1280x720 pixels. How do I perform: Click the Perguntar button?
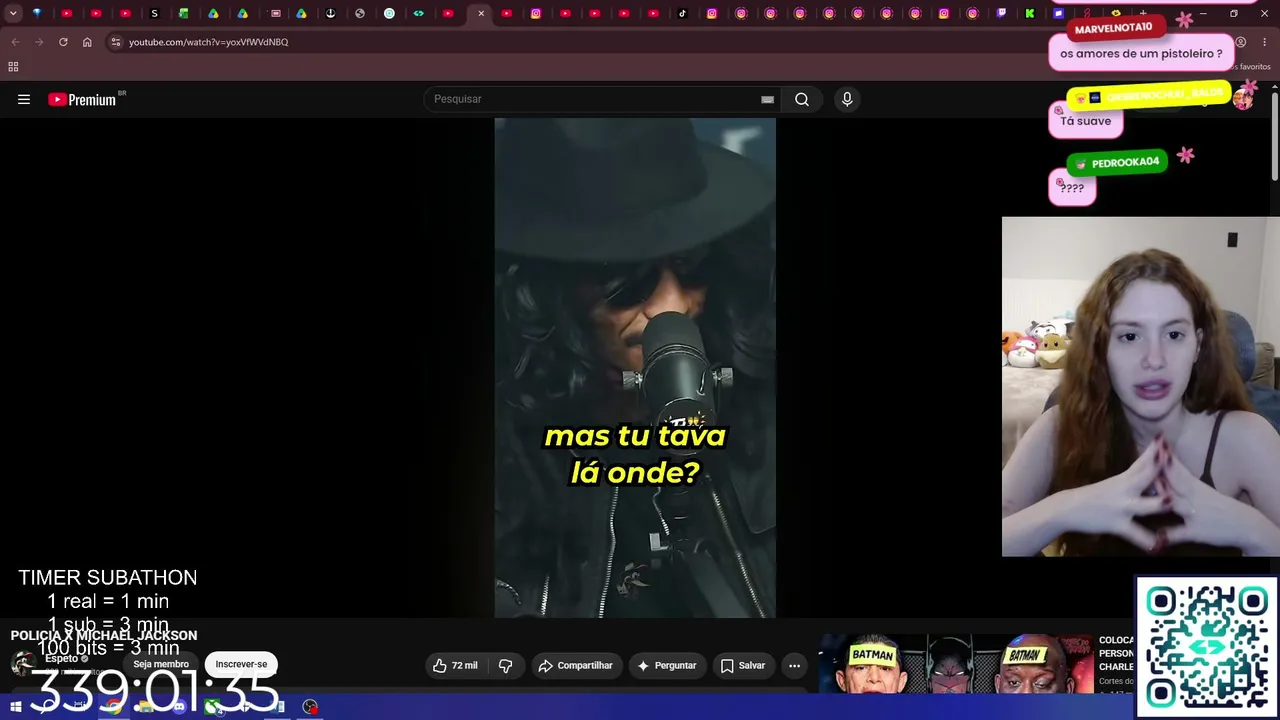click(667, 666)
